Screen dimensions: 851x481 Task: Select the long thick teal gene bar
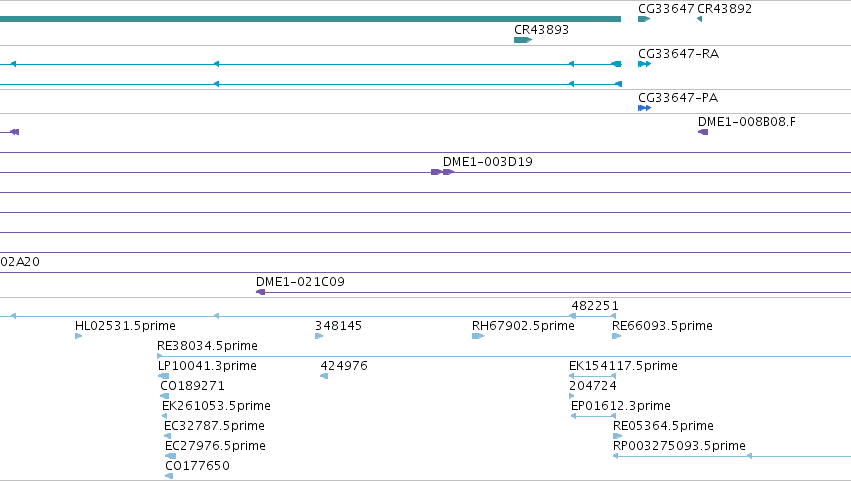pyautogui.click(x=310, y=19)
